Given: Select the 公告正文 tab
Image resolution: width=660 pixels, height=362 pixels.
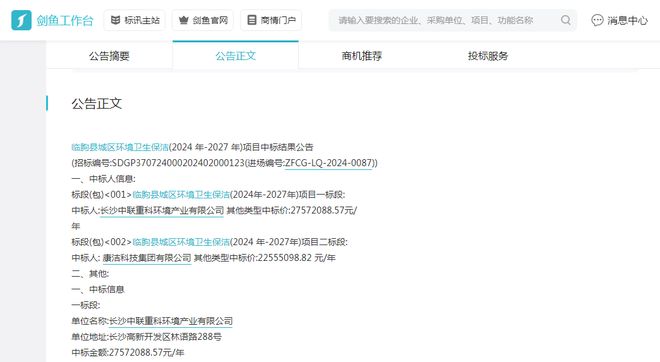Looking at the screenshot, I should (236, 56).
